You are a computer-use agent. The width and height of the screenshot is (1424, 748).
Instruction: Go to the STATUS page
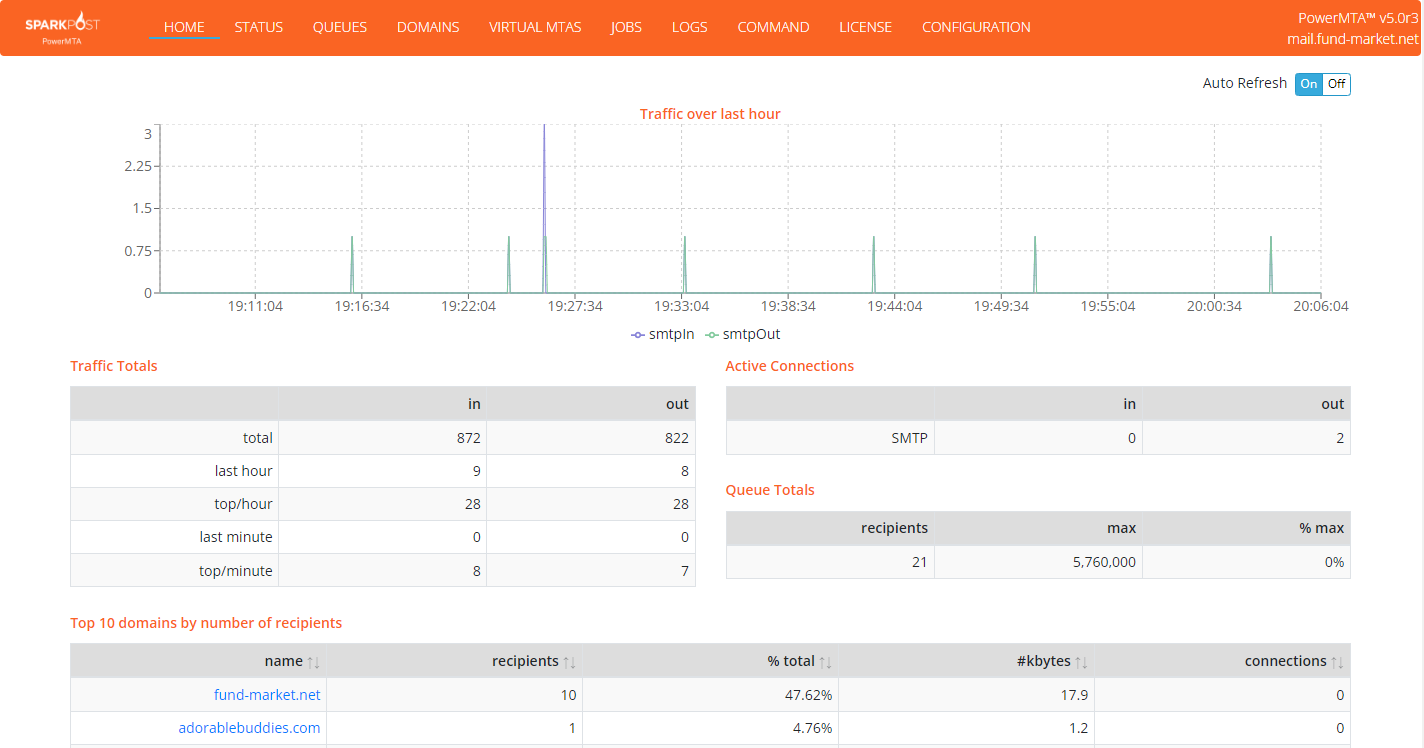[x=259, y=28]
